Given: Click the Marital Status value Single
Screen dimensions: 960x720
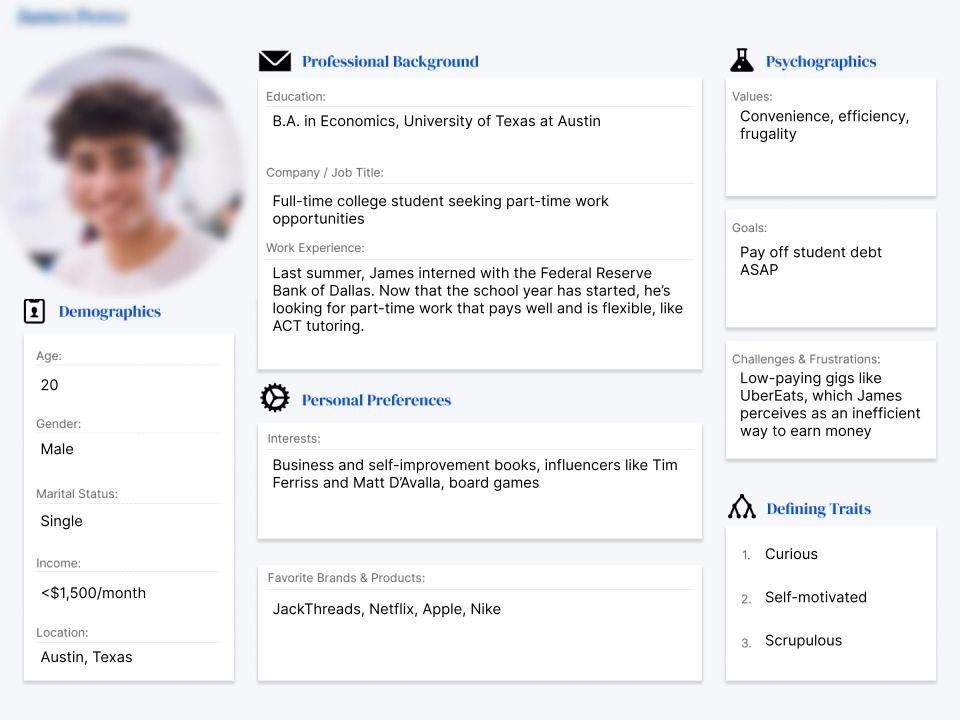Looking at the screenshot, I should pos(61,521).
